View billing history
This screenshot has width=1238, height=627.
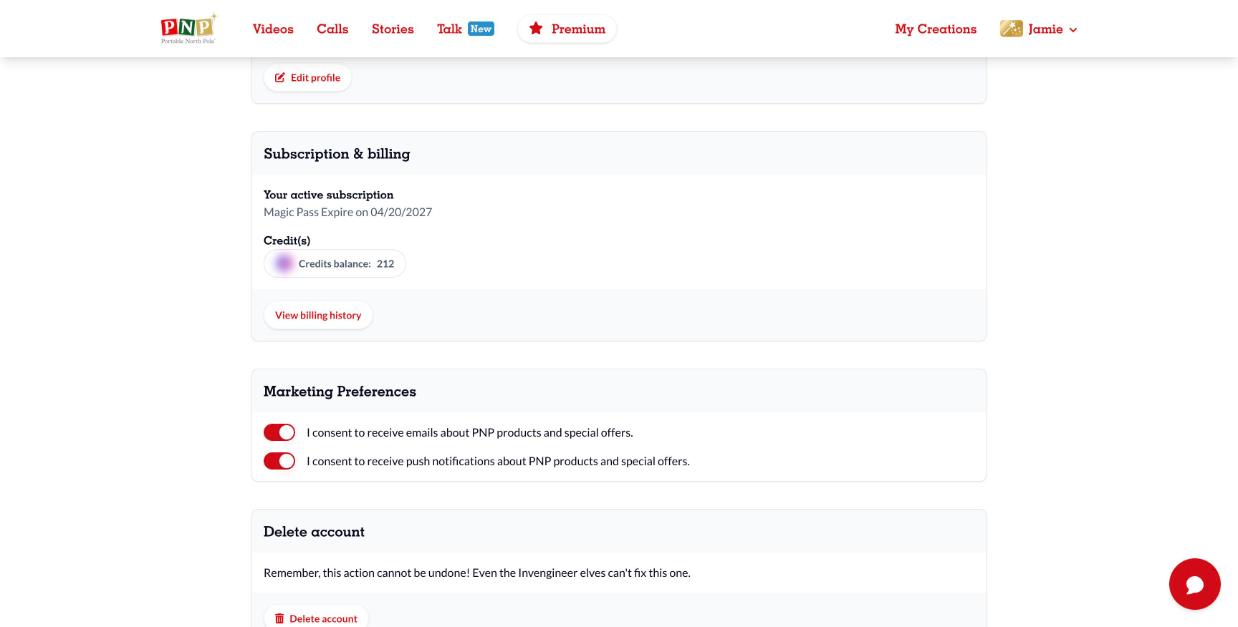click(x=318, y=316)
